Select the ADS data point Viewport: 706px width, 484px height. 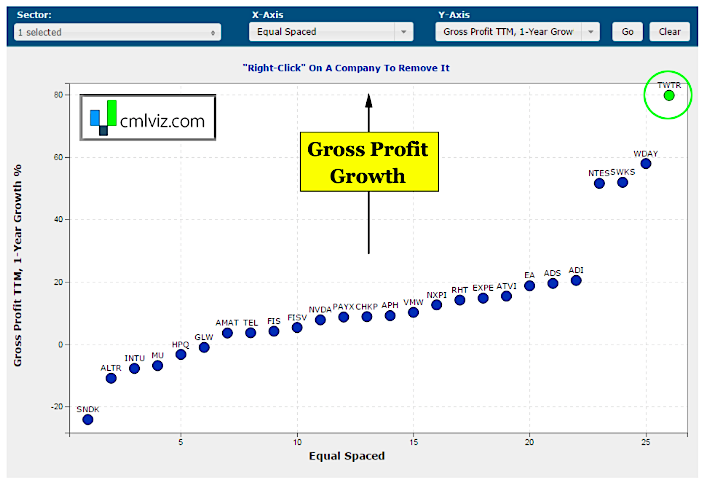[553, 283]
